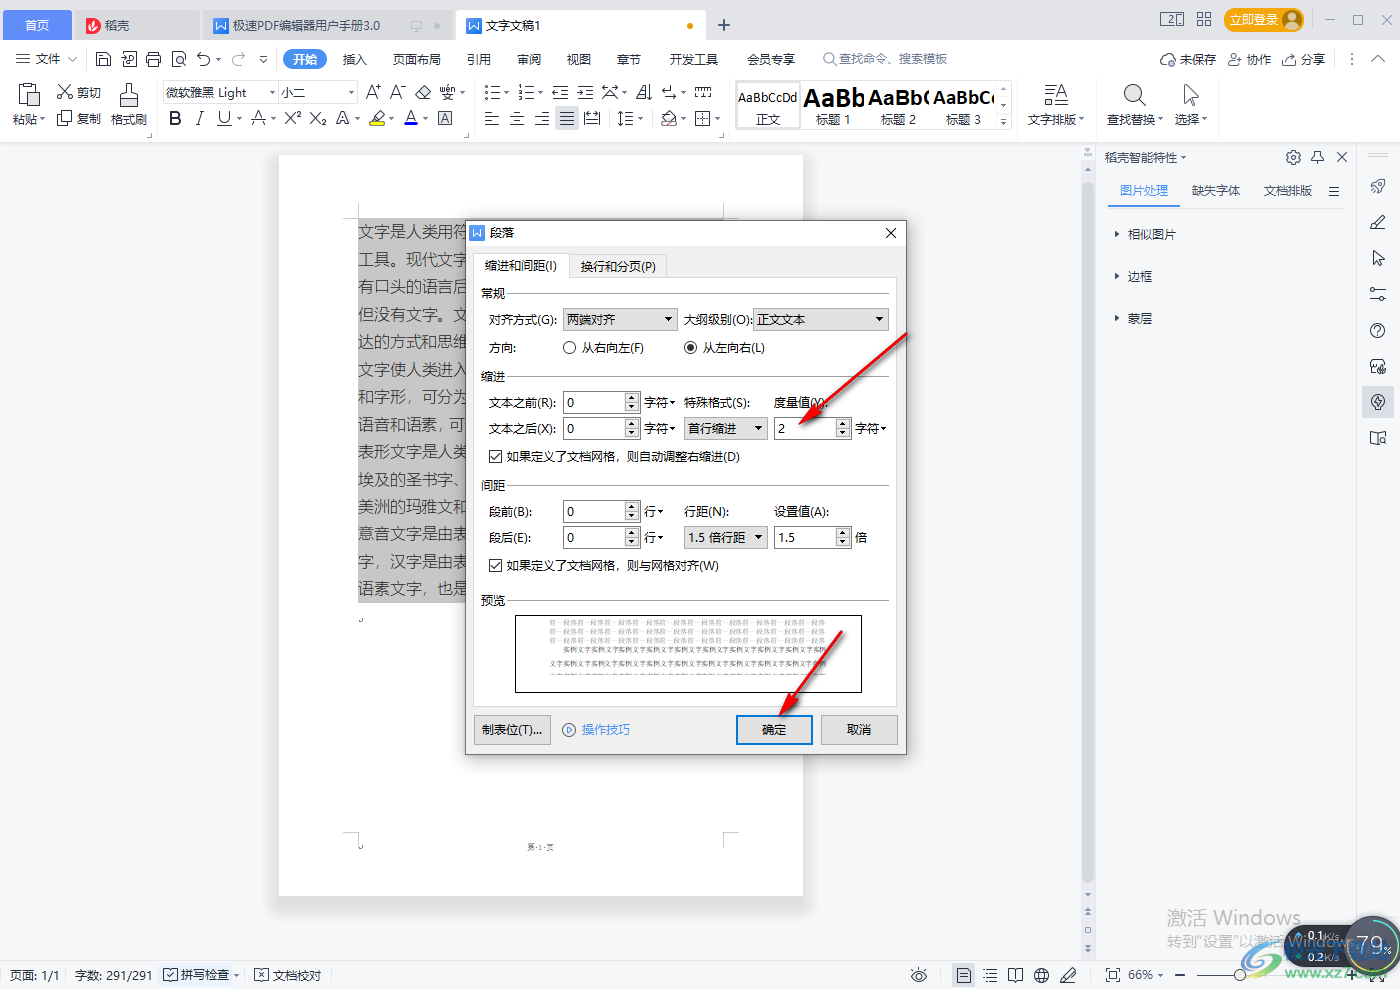Screen dimensions: 1400x989
Task: Open the 审阅 ribbon tab
Action: [529, 59]
